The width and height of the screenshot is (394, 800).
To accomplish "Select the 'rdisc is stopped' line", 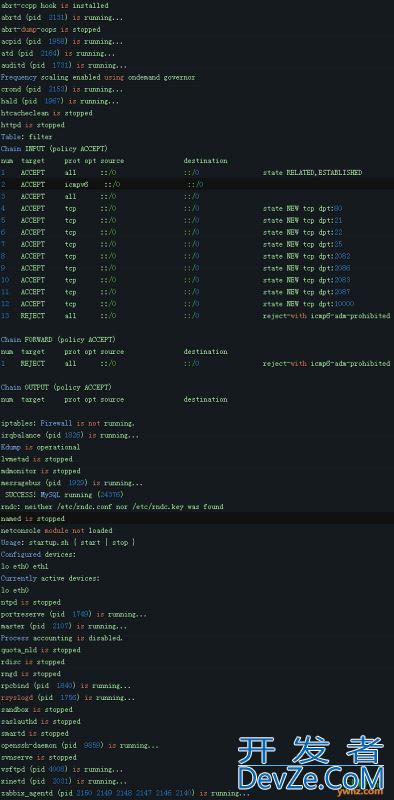I will pyautogui.click(x=33, y=662).
